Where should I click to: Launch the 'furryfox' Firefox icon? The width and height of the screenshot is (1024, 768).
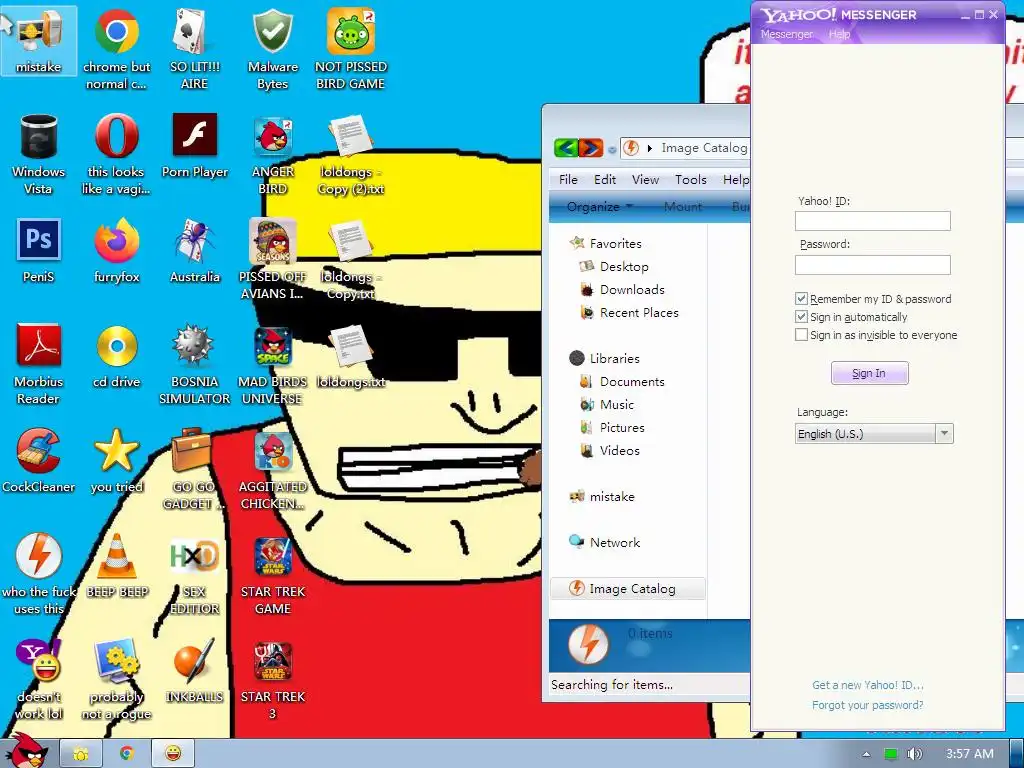pos(116,251)
